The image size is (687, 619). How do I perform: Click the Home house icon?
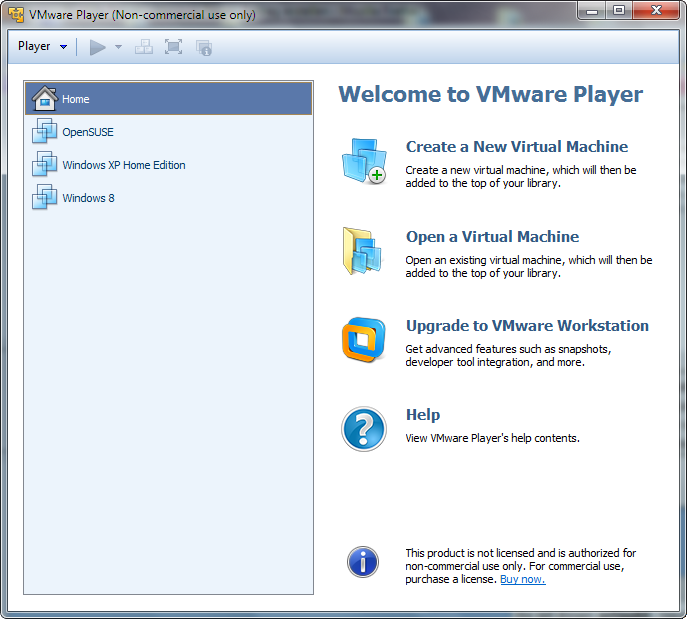(44, 98)
